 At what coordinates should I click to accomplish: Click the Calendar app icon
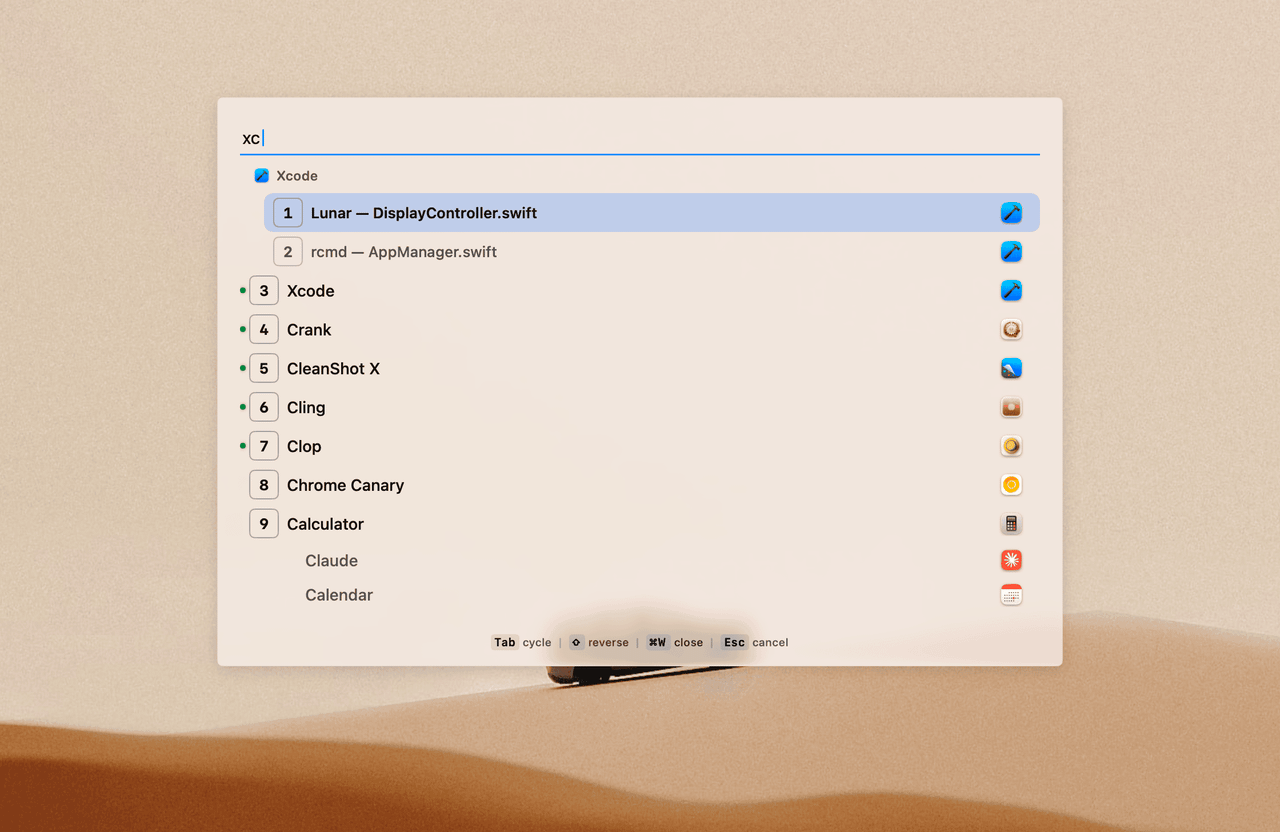1011,595
